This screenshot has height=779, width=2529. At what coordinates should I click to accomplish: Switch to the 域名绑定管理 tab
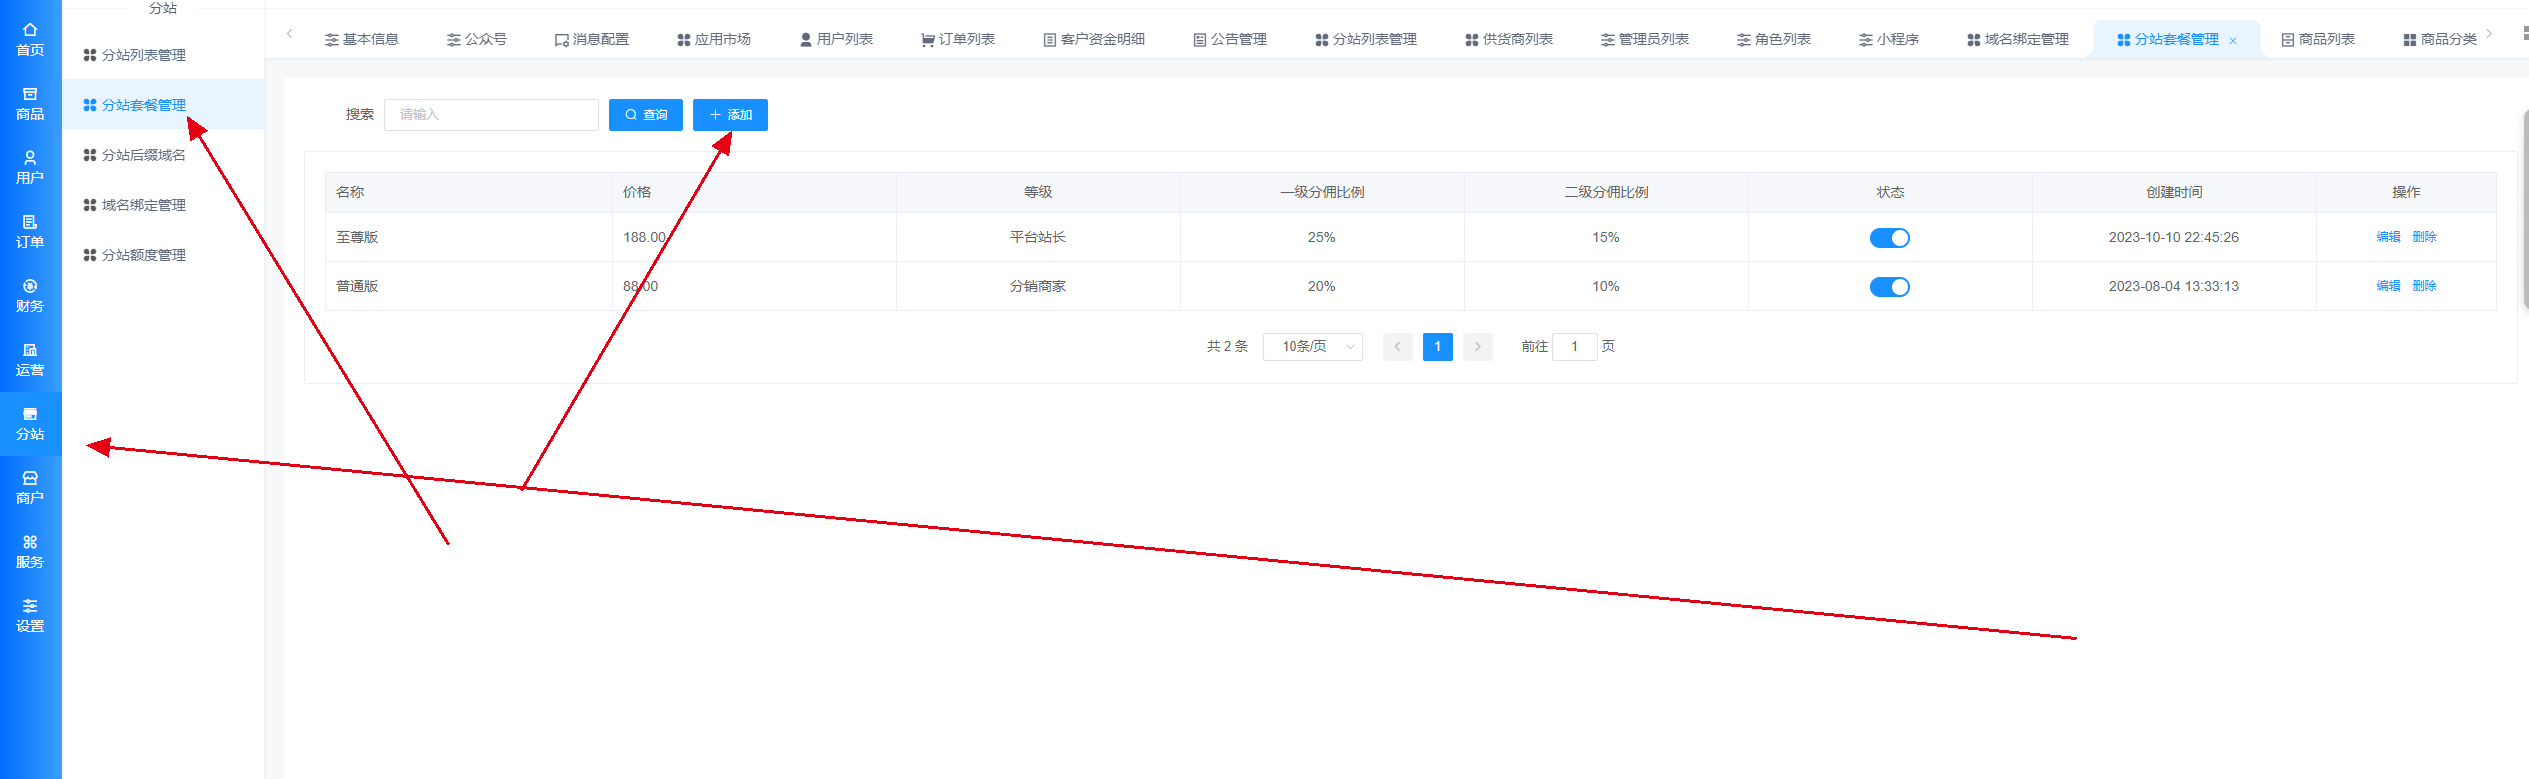tap(2017, 39)
